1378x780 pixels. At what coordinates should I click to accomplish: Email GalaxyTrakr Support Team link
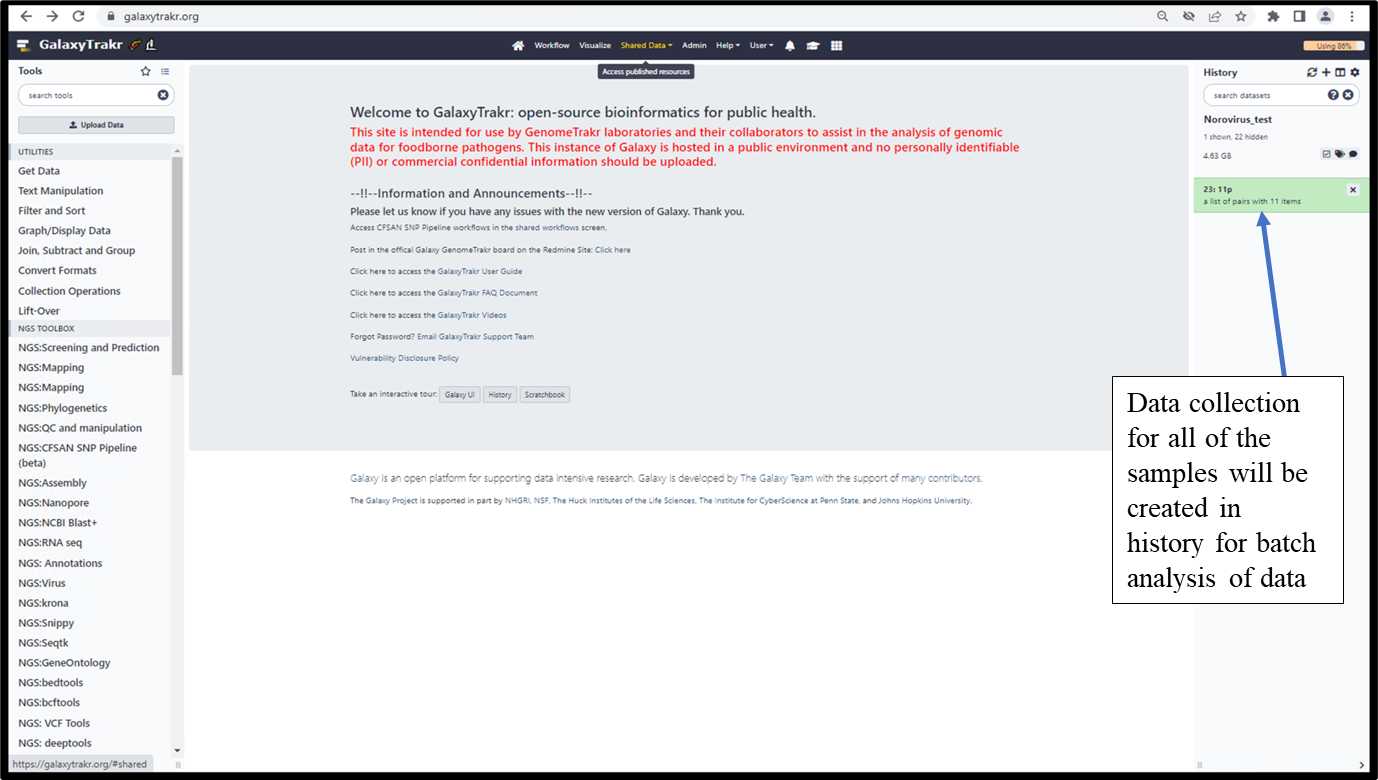click(475, 337)
